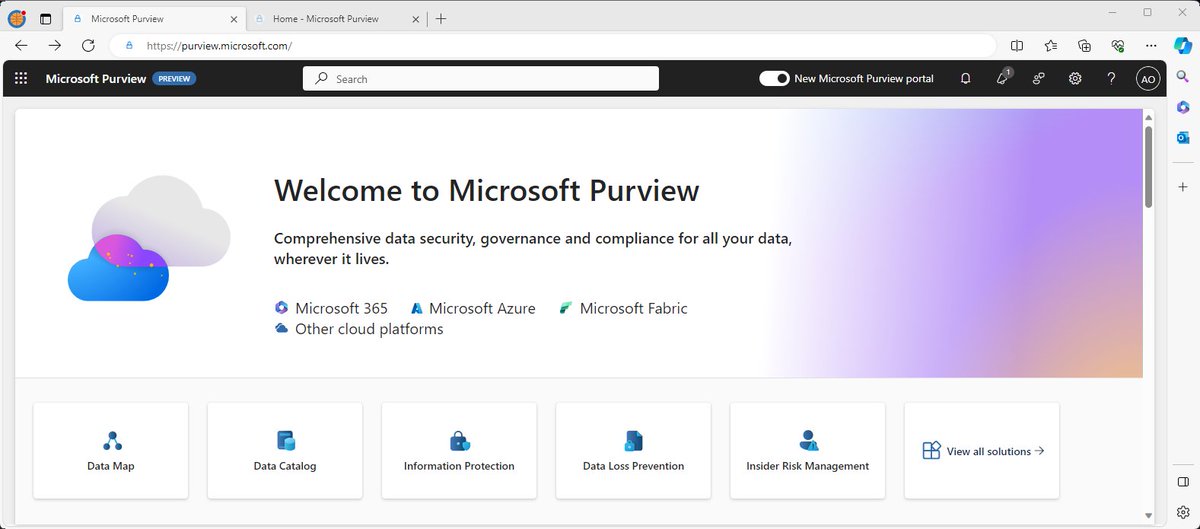Open the notifications bell
The height and width of the screenshot is (529, 1200).
[x=965, y=78]
